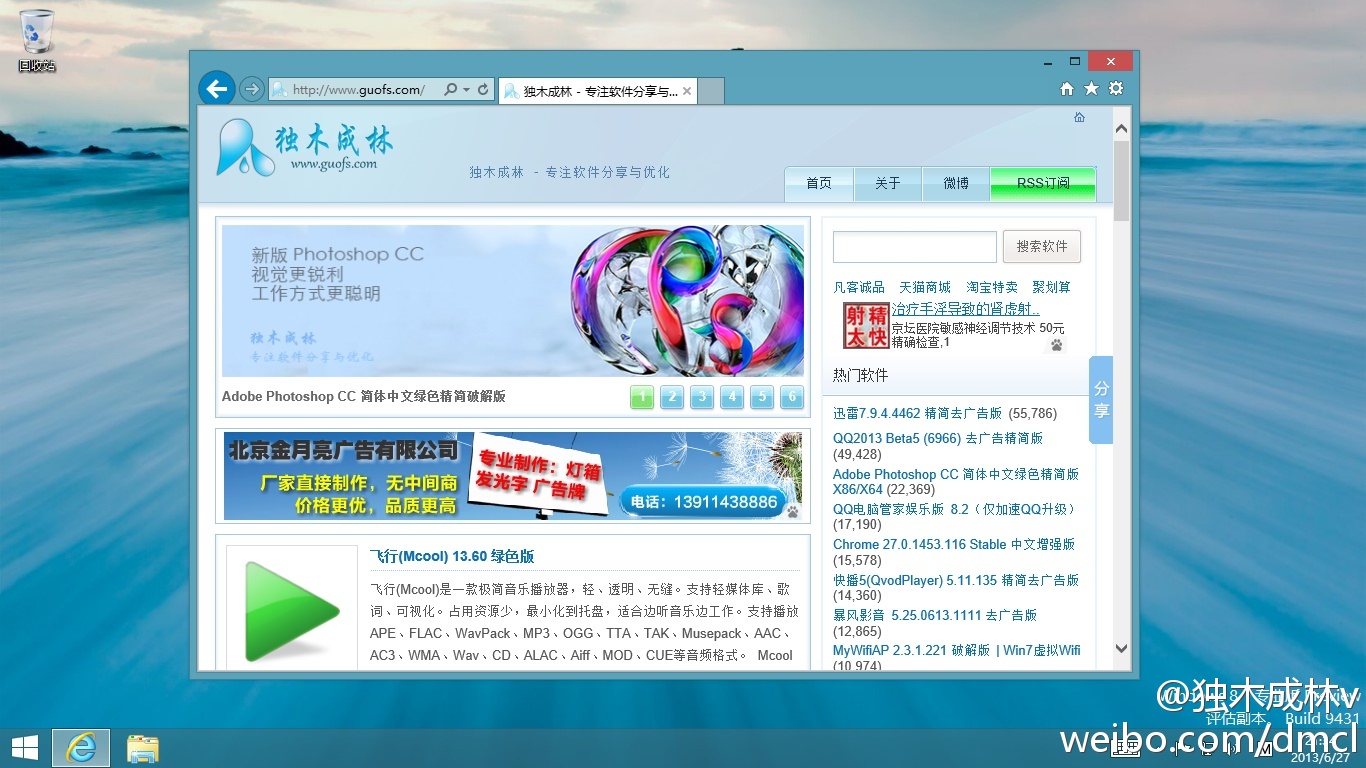The width and height of the screenshot is (1366, 768).
Task: Open IE Tools gear icon
Action: (1116, 88)
